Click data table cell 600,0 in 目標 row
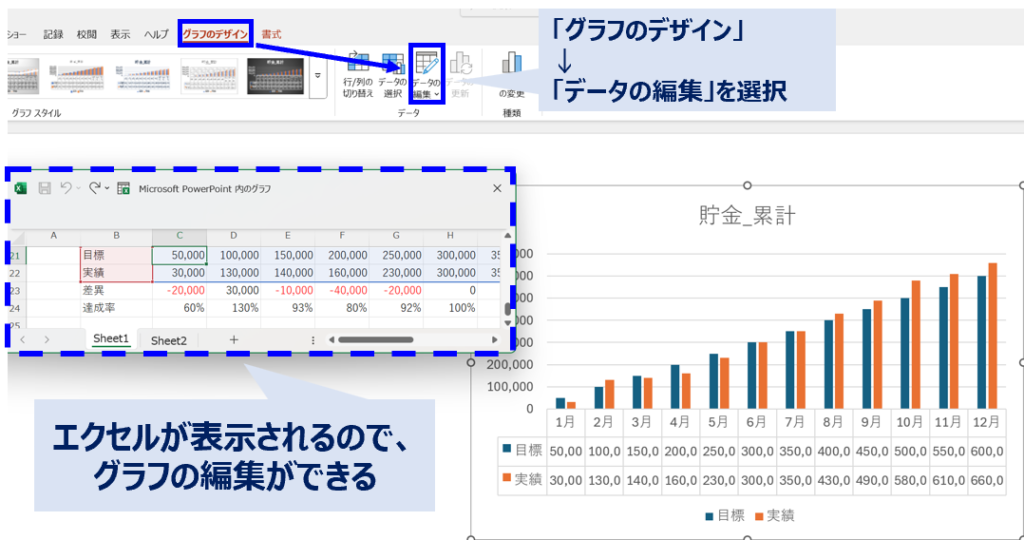Viewport: 1024px width, 540px height. tap(986, 450)
